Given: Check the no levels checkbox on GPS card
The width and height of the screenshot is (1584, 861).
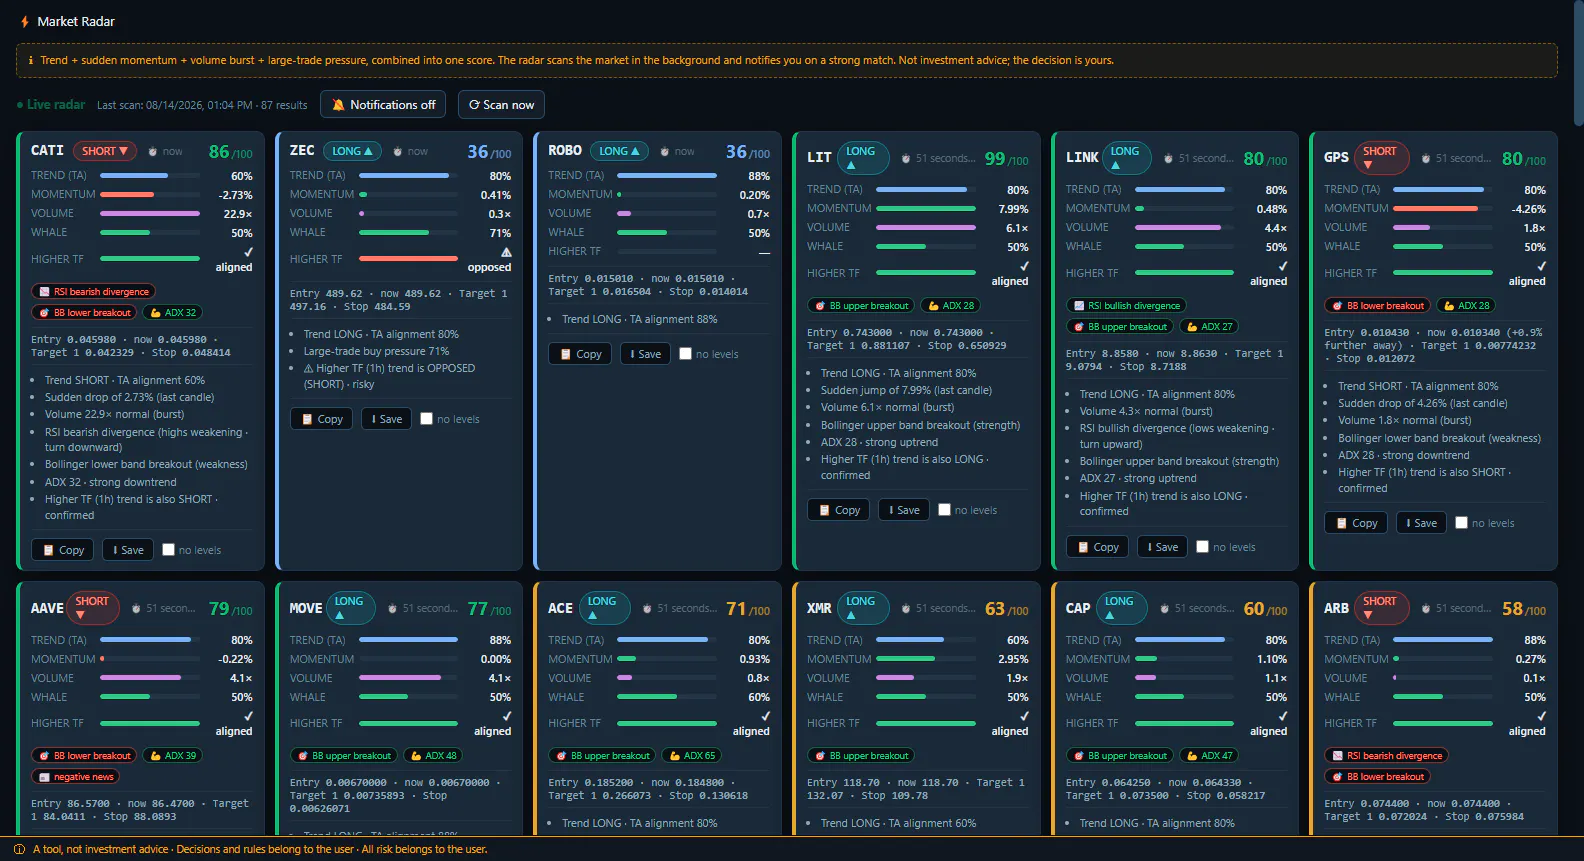Looking at the screenshot, I should (x=1461, y=523).
